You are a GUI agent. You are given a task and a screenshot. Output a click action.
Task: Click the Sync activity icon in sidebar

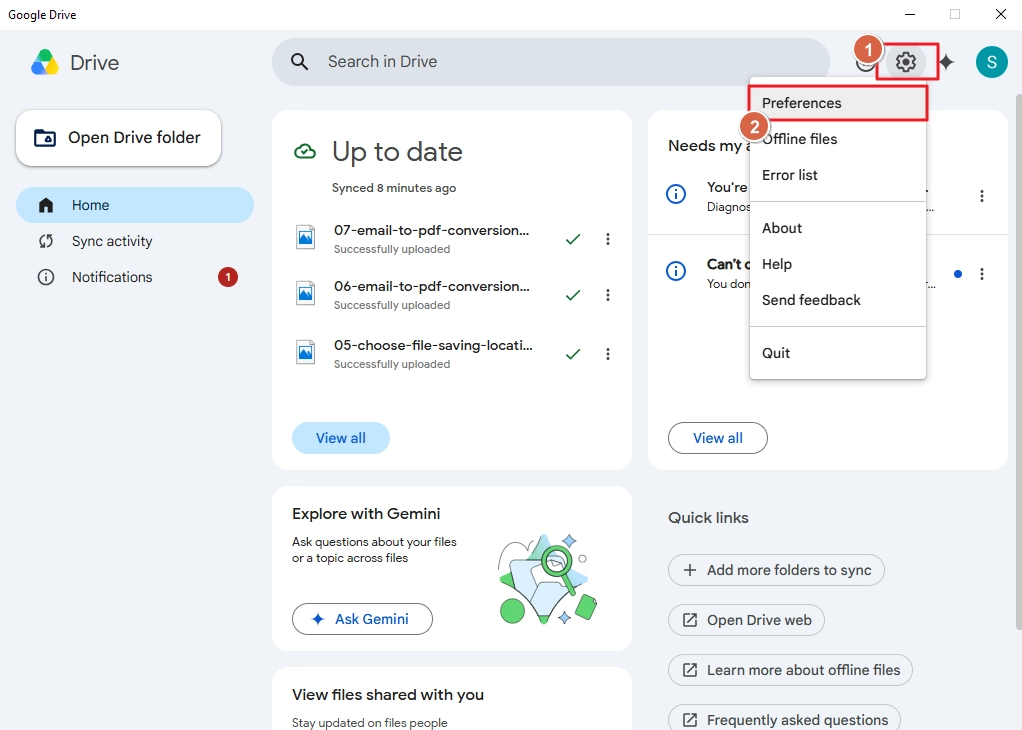tap(46, 241)
